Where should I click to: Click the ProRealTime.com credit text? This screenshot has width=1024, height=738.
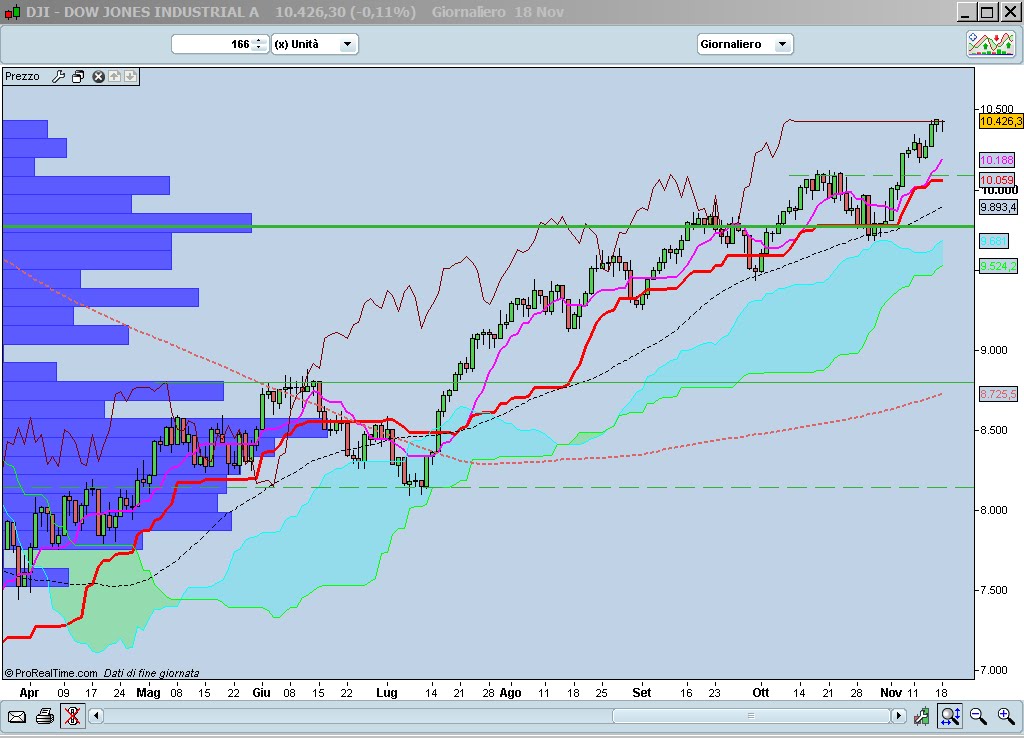click(51, 673)
